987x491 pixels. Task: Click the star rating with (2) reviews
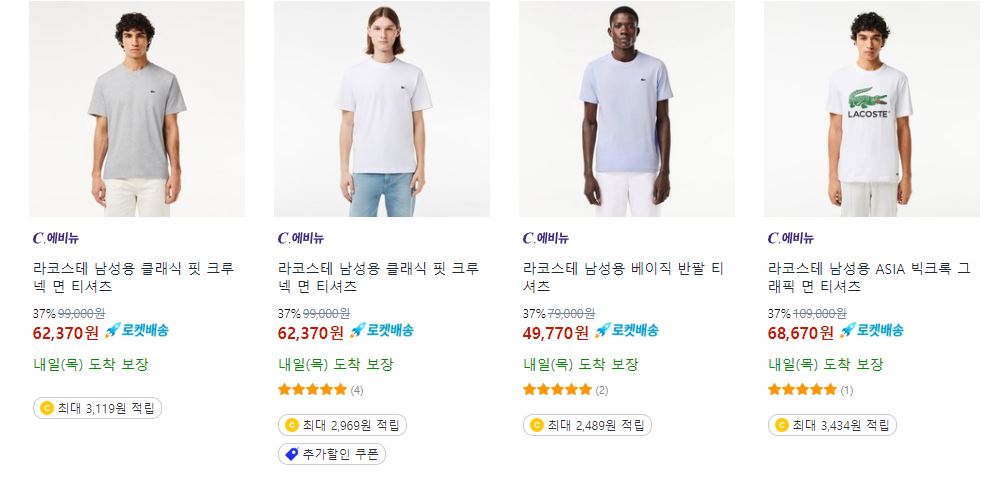point(565,390)
